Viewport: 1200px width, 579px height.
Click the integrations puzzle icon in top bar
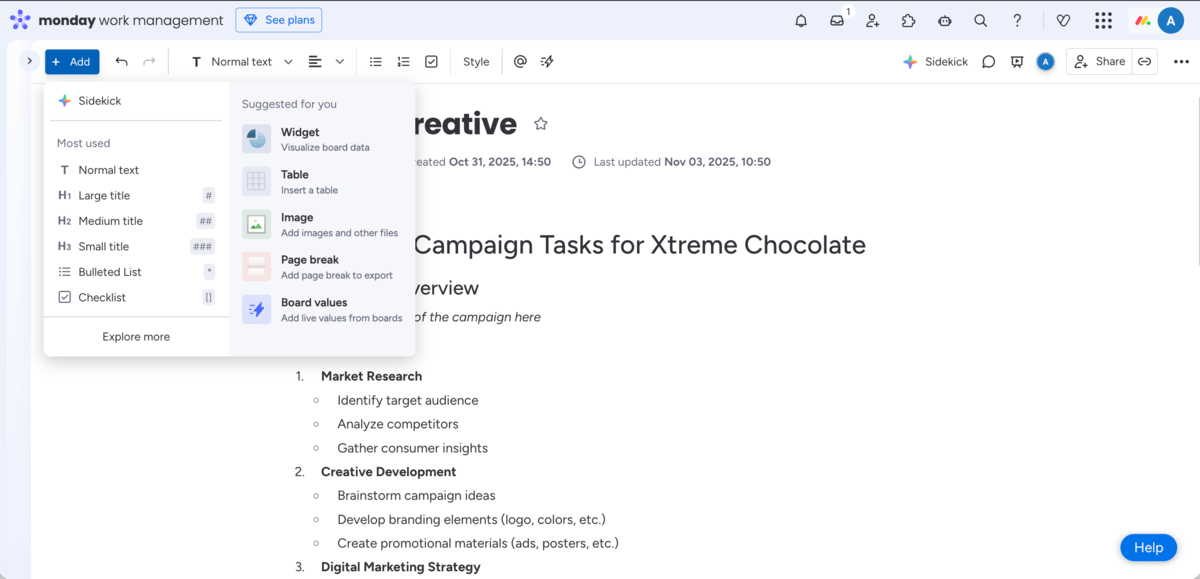[908, 20]
